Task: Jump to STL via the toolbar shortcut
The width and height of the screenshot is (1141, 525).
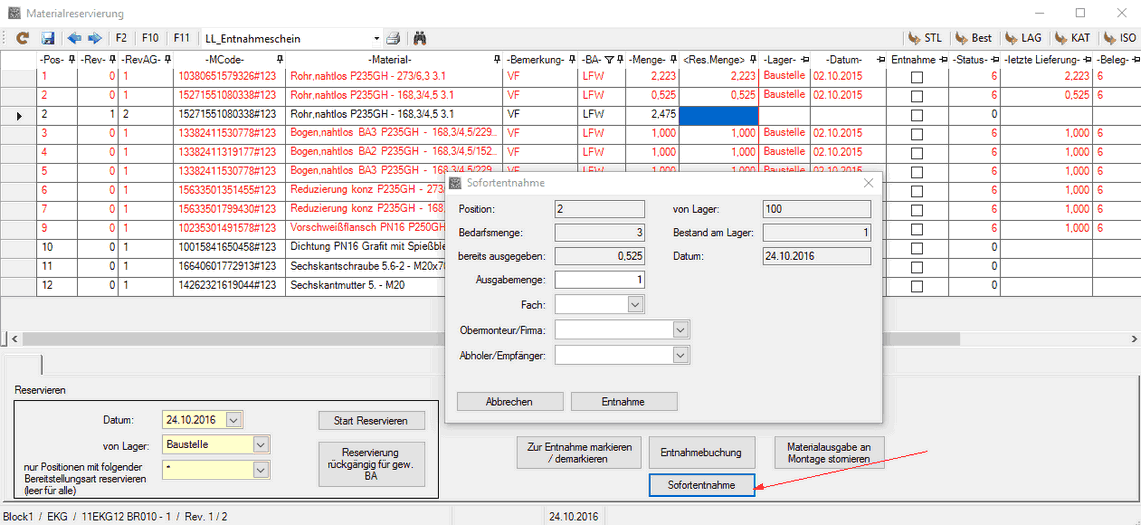Action: click(x=923, y=38)
